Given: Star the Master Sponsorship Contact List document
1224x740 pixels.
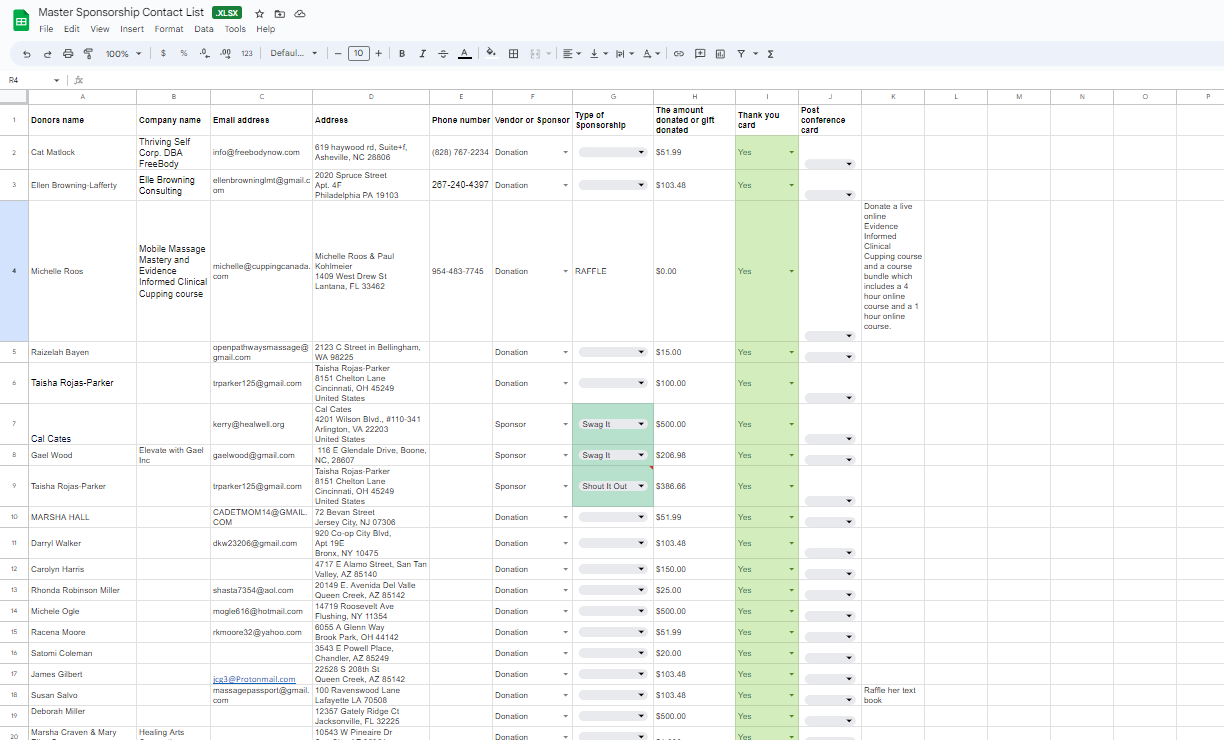Looking at the screenshot, I should pyautogui.click(x=260, y=14).
